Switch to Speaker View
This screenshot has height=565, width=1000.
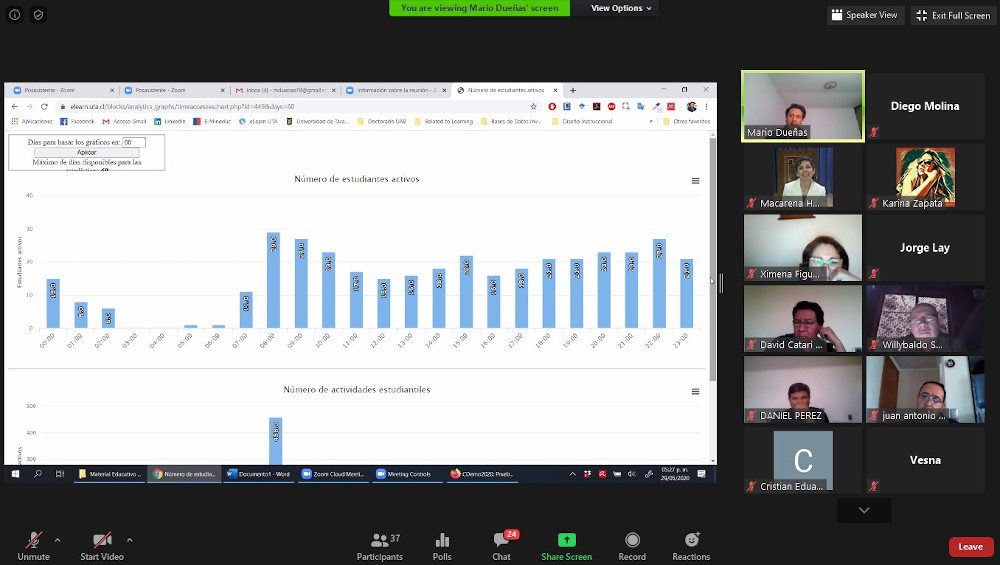pyautogui.click(x=864, y=15)
